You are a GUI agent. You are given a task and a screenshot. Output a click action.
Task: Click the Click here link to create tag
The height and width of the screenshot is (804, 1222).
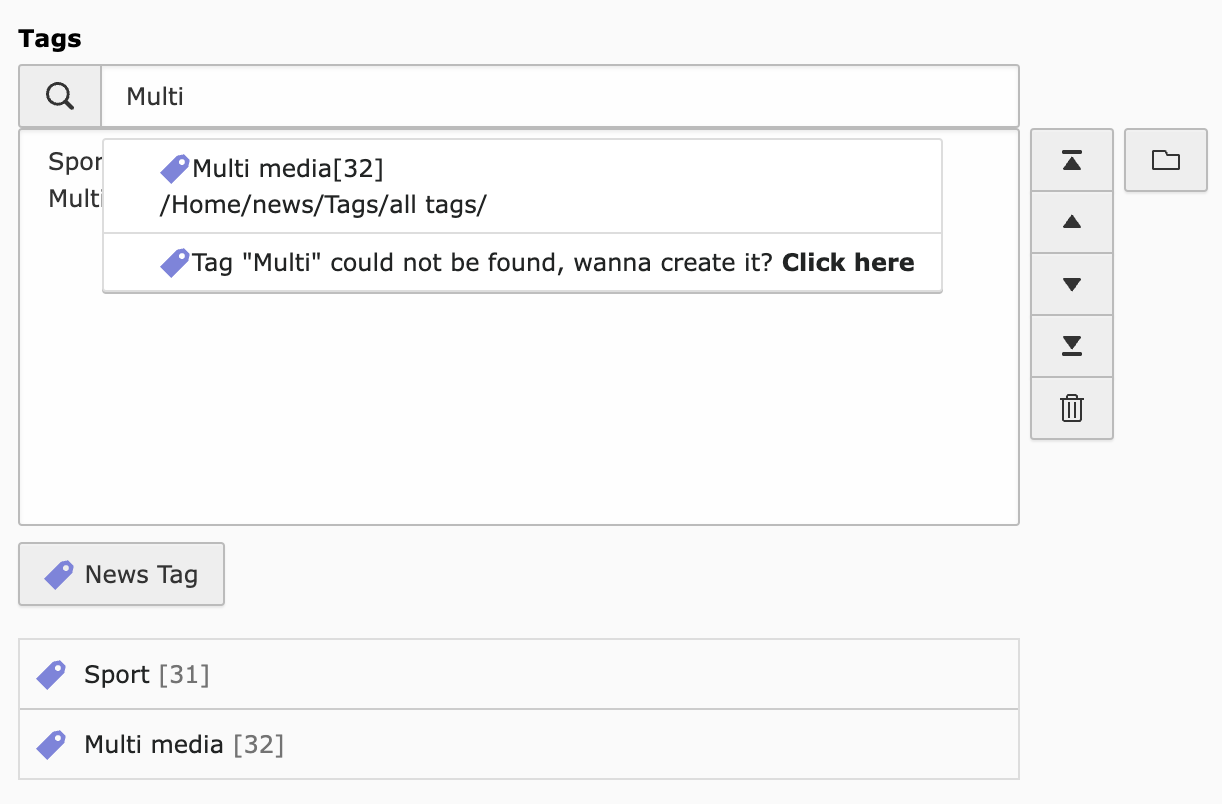[848, 262]
